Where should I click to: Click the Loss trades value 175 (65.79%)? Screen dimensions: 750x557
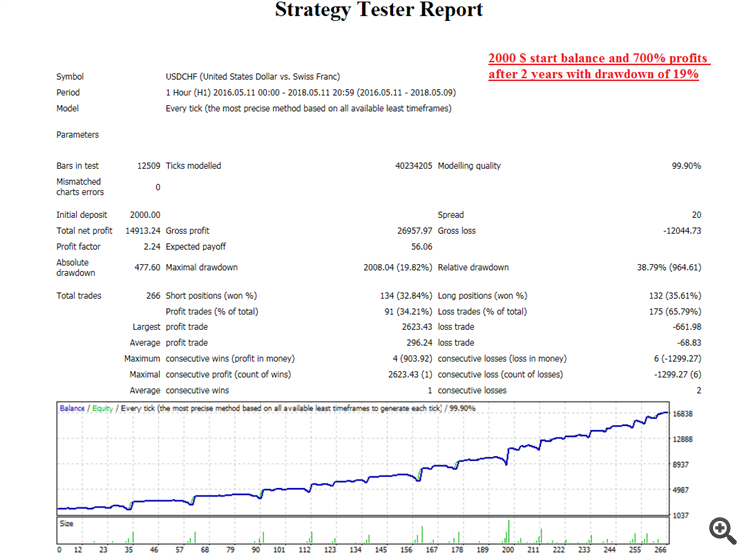[675, 312]
